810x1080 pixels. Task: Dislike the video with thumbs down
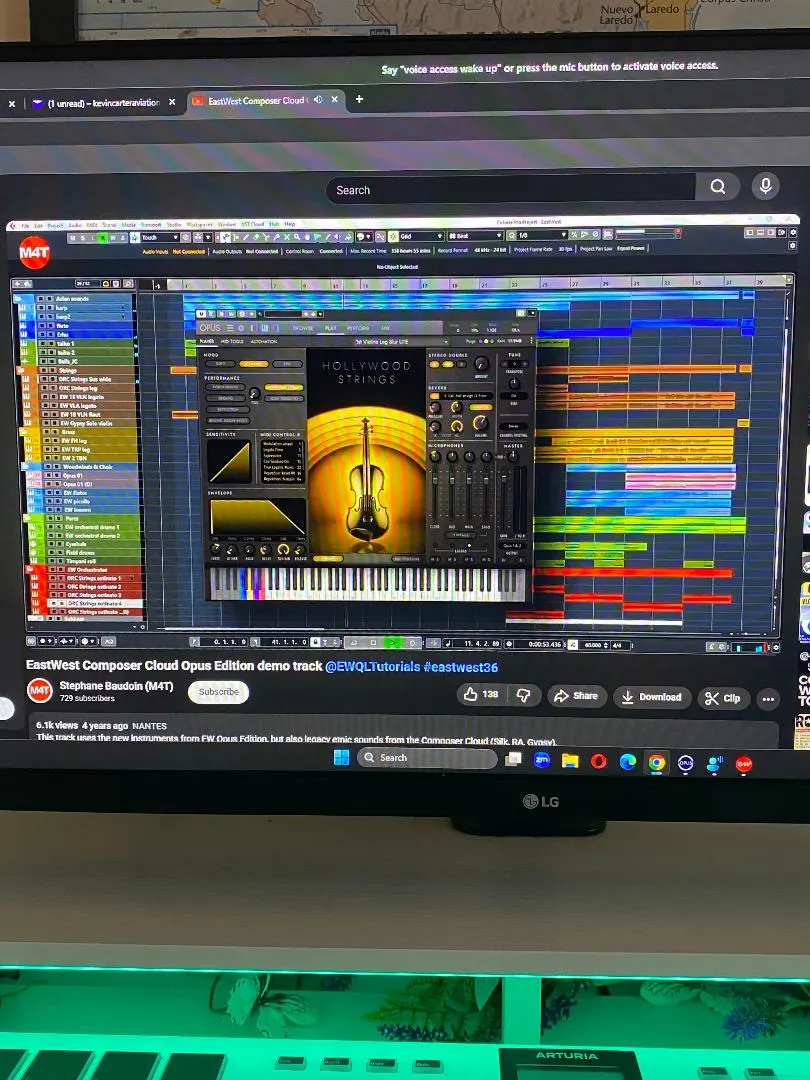tap(522, 695)
